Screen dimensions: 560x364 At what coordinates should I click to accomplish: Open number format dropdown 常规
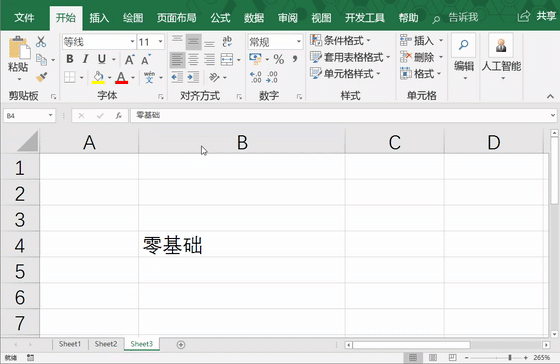pos(299,42)
